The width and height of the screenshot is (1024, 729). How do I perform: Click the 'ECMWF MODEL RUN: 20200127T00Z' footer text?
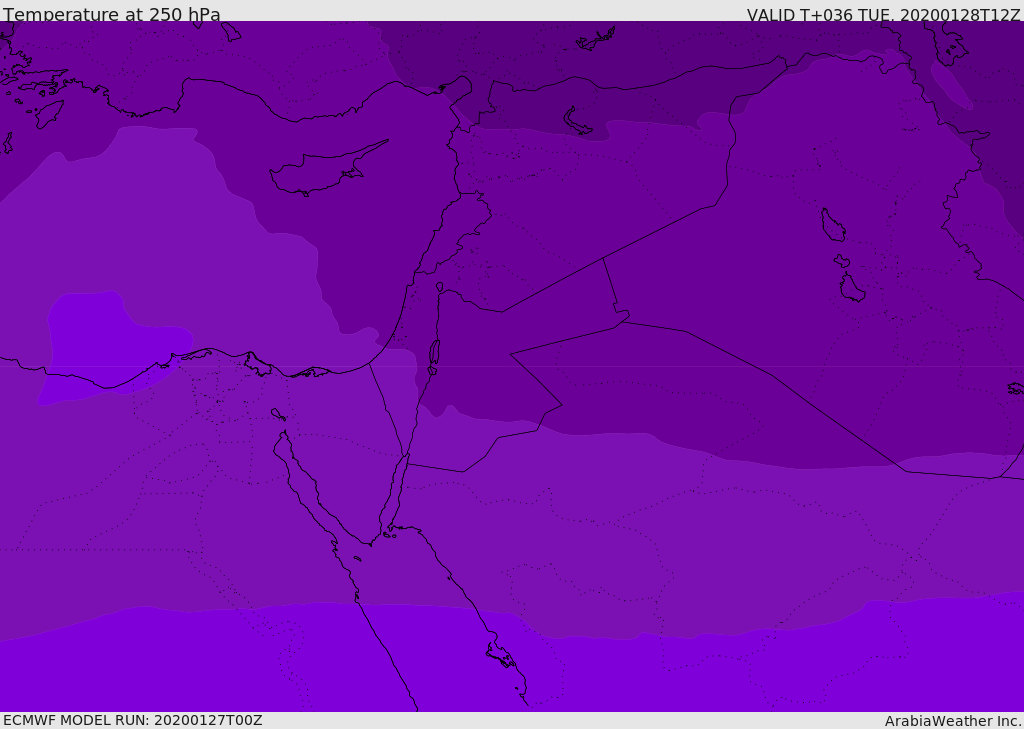[133, 720]
